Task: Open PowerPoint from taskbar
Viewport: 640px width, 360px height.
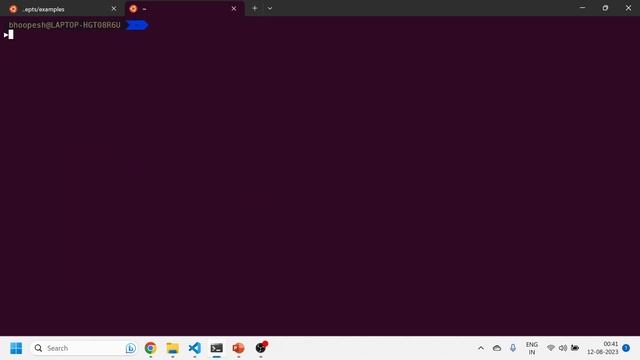Action: click(x=238, y=348)
